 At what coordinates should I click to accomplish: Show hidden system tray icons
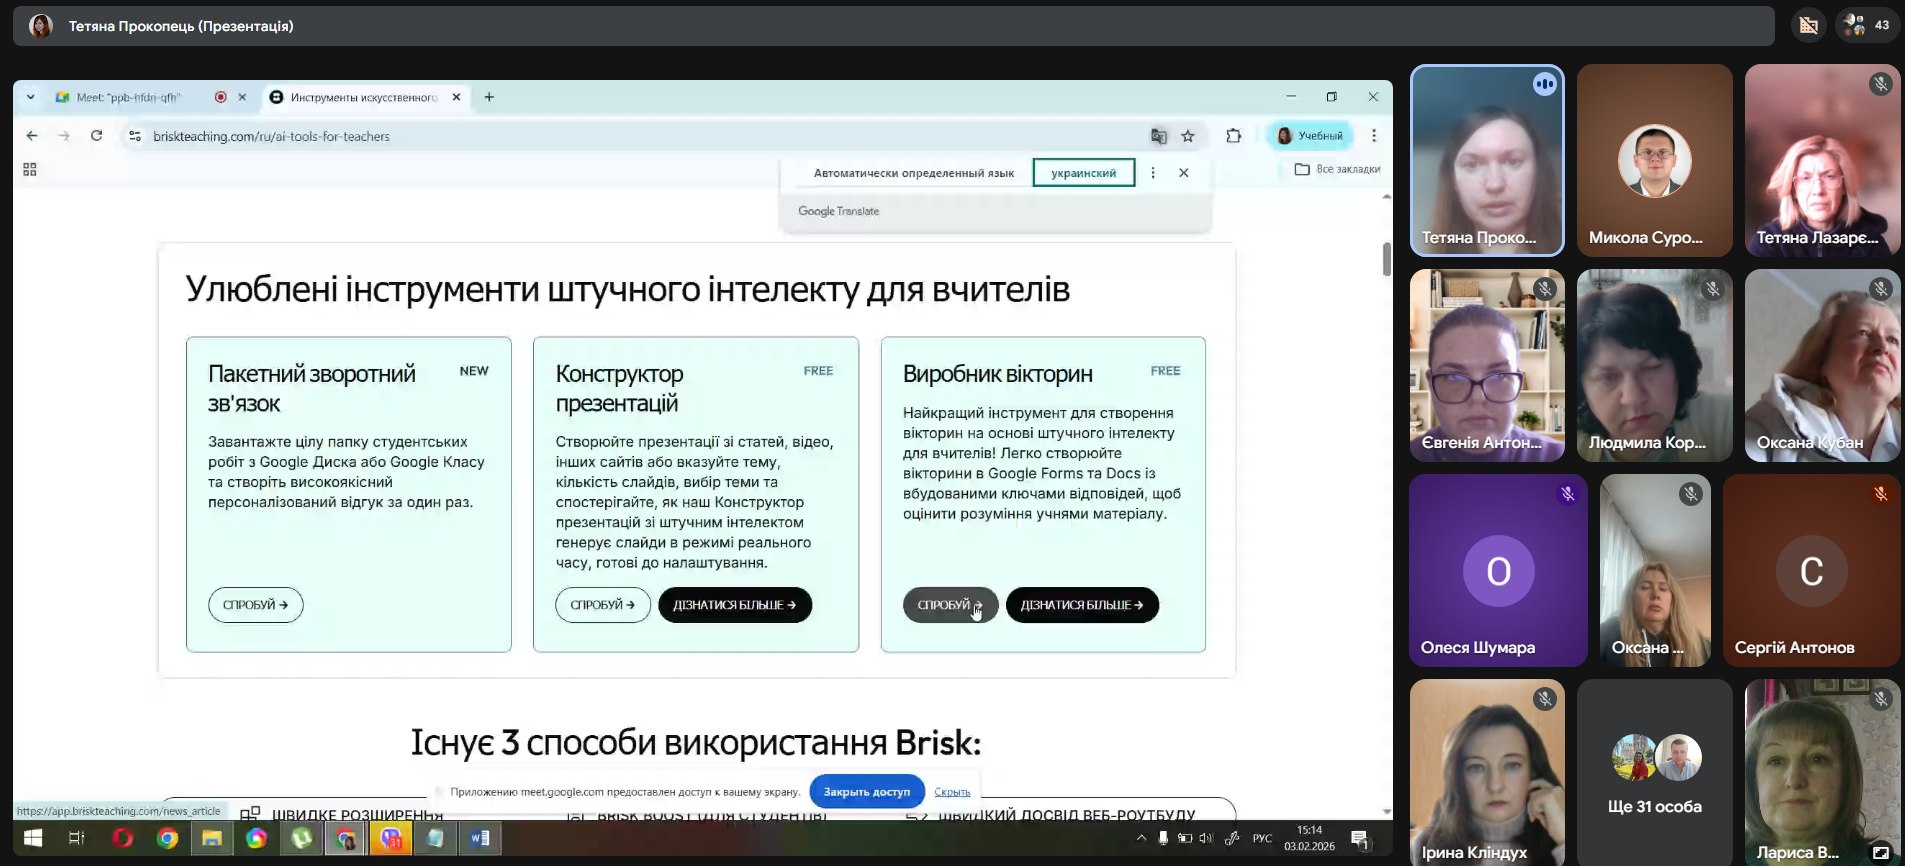(1141, 838)
